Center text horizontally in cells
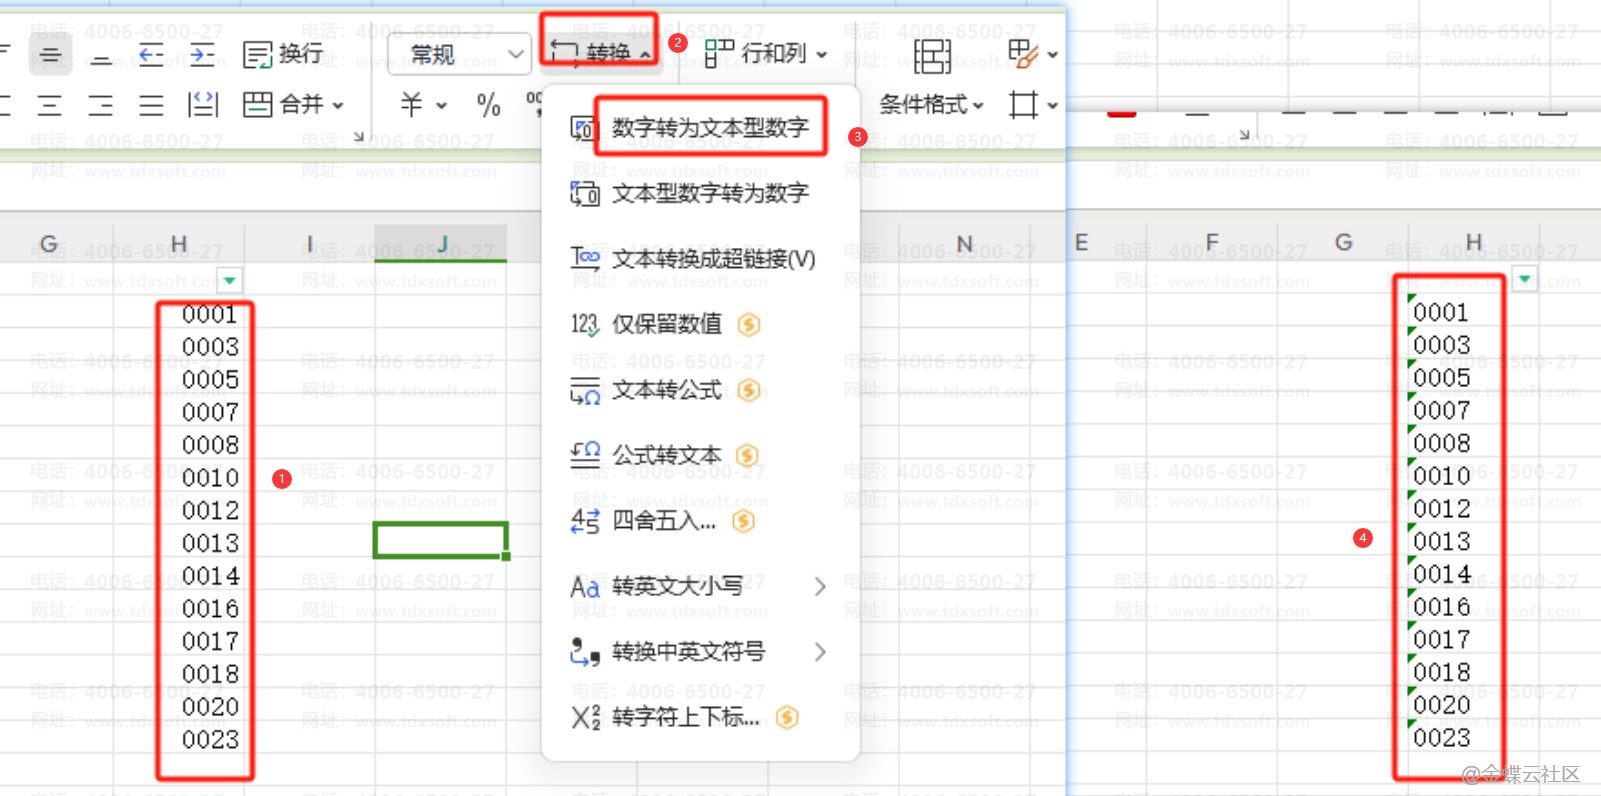Viewport: 1601px width, 796px height. click(50, 105)
